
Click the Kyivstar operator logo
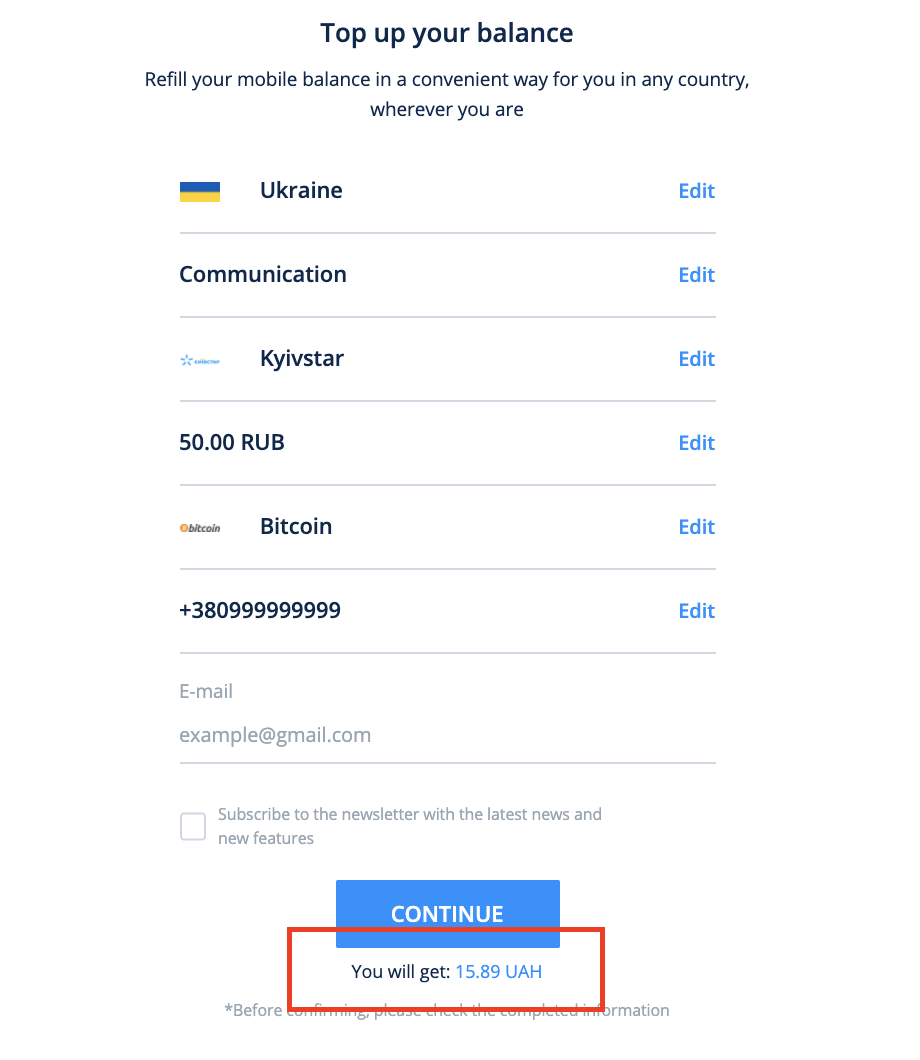[200, 359]
